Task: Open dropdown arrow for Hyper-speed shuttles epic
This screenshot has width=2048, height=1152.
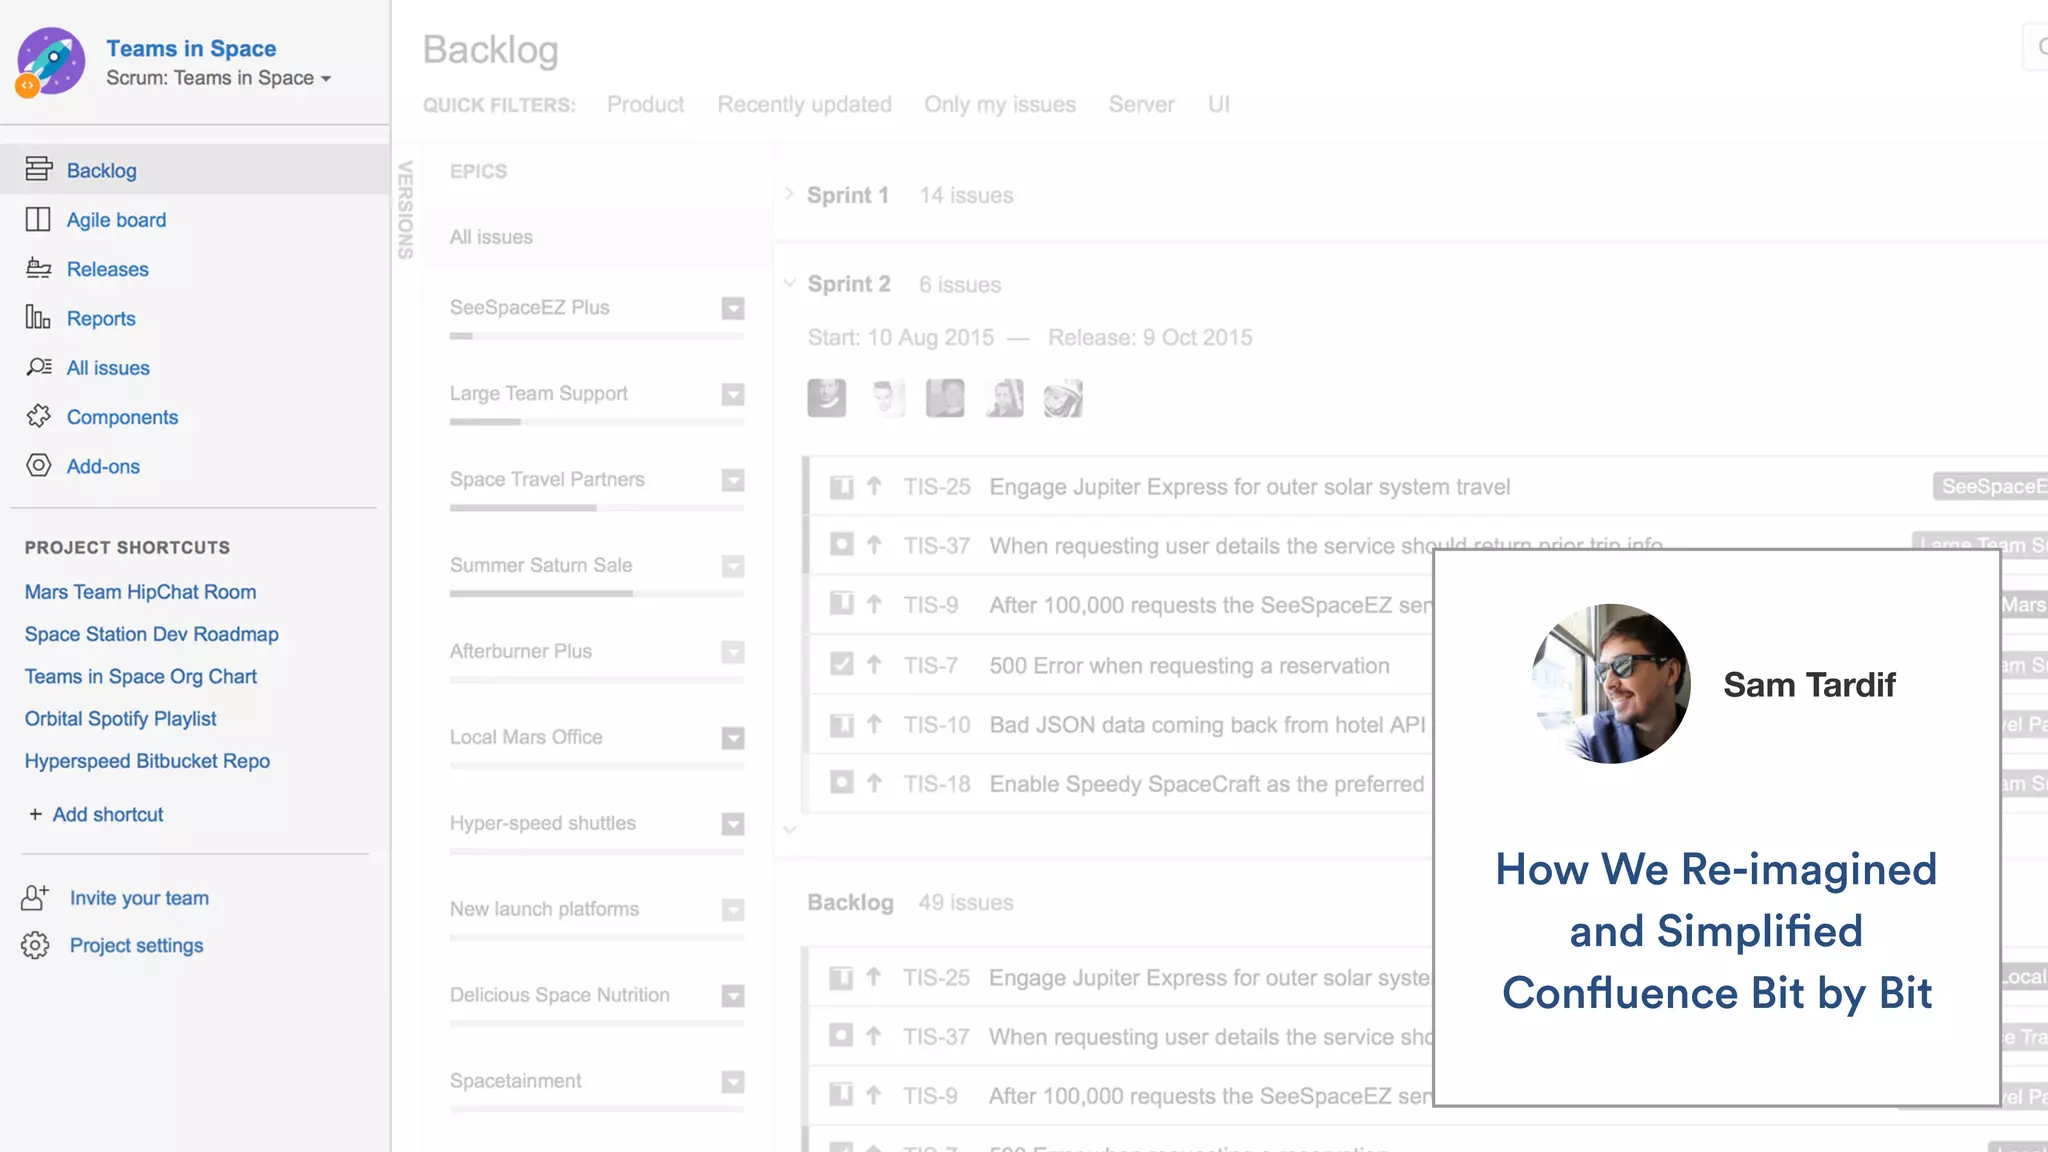Action: 733,824
